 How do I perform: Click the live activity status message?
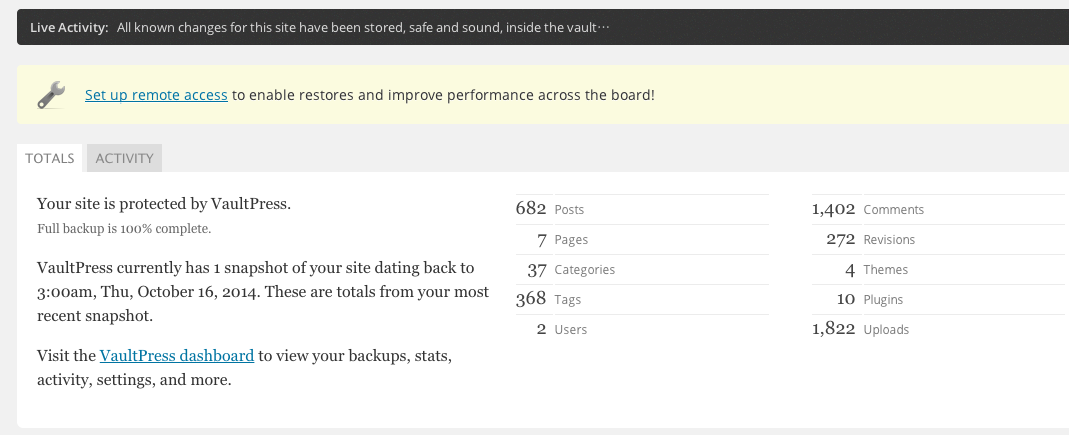click(x=363, y=28)
